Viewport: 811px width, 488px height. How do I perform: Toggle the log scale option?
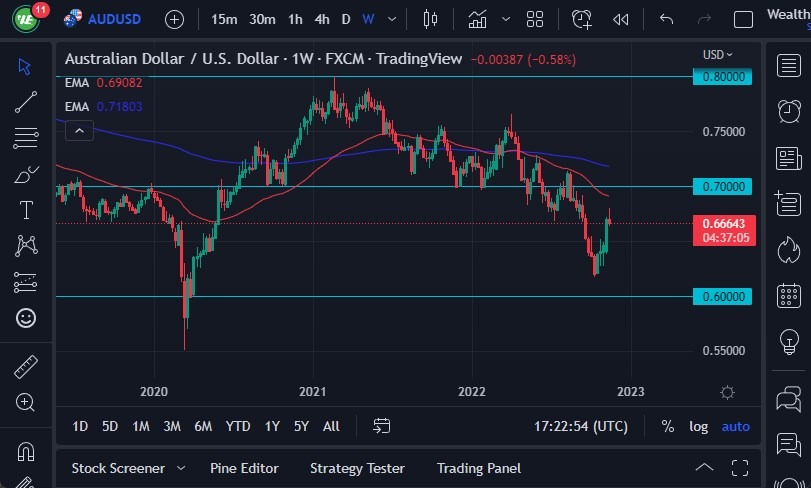point(698,426)
